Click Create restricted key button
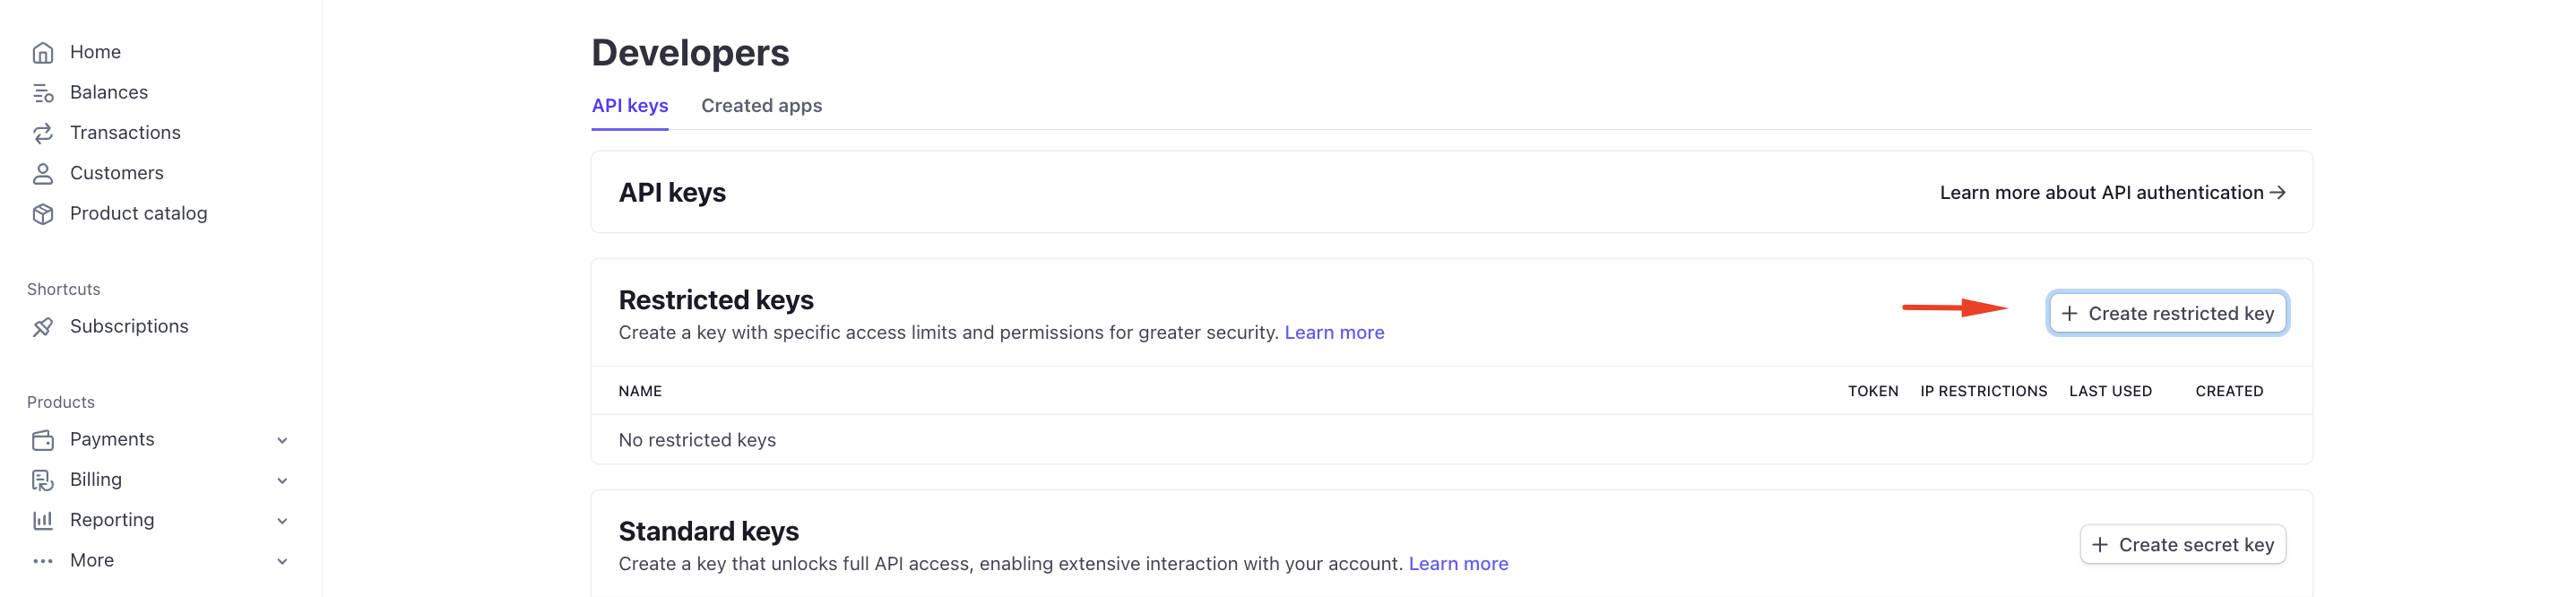The height and width of the screenshot is (597, 2576). 2167,313
